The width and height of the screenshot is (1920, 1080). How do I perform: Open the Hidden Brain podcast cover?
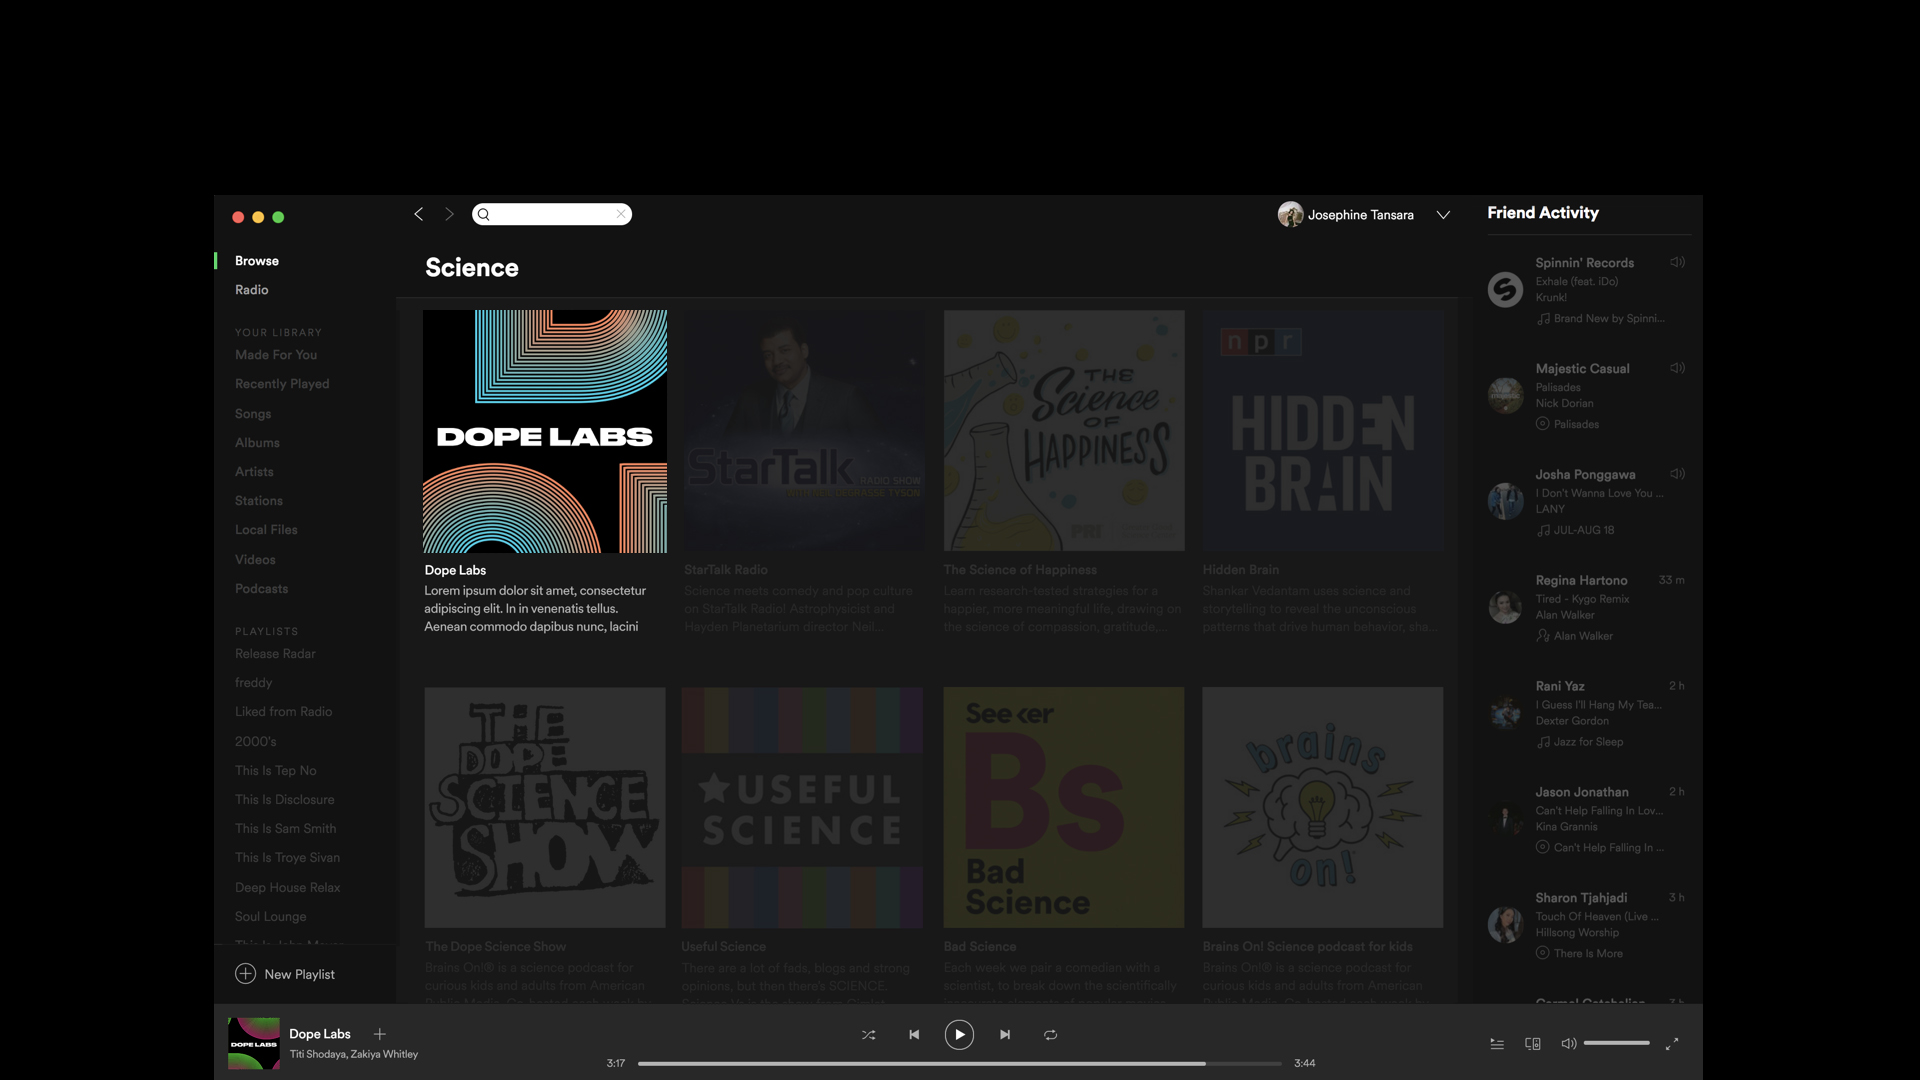click(x=1323, y=431)
